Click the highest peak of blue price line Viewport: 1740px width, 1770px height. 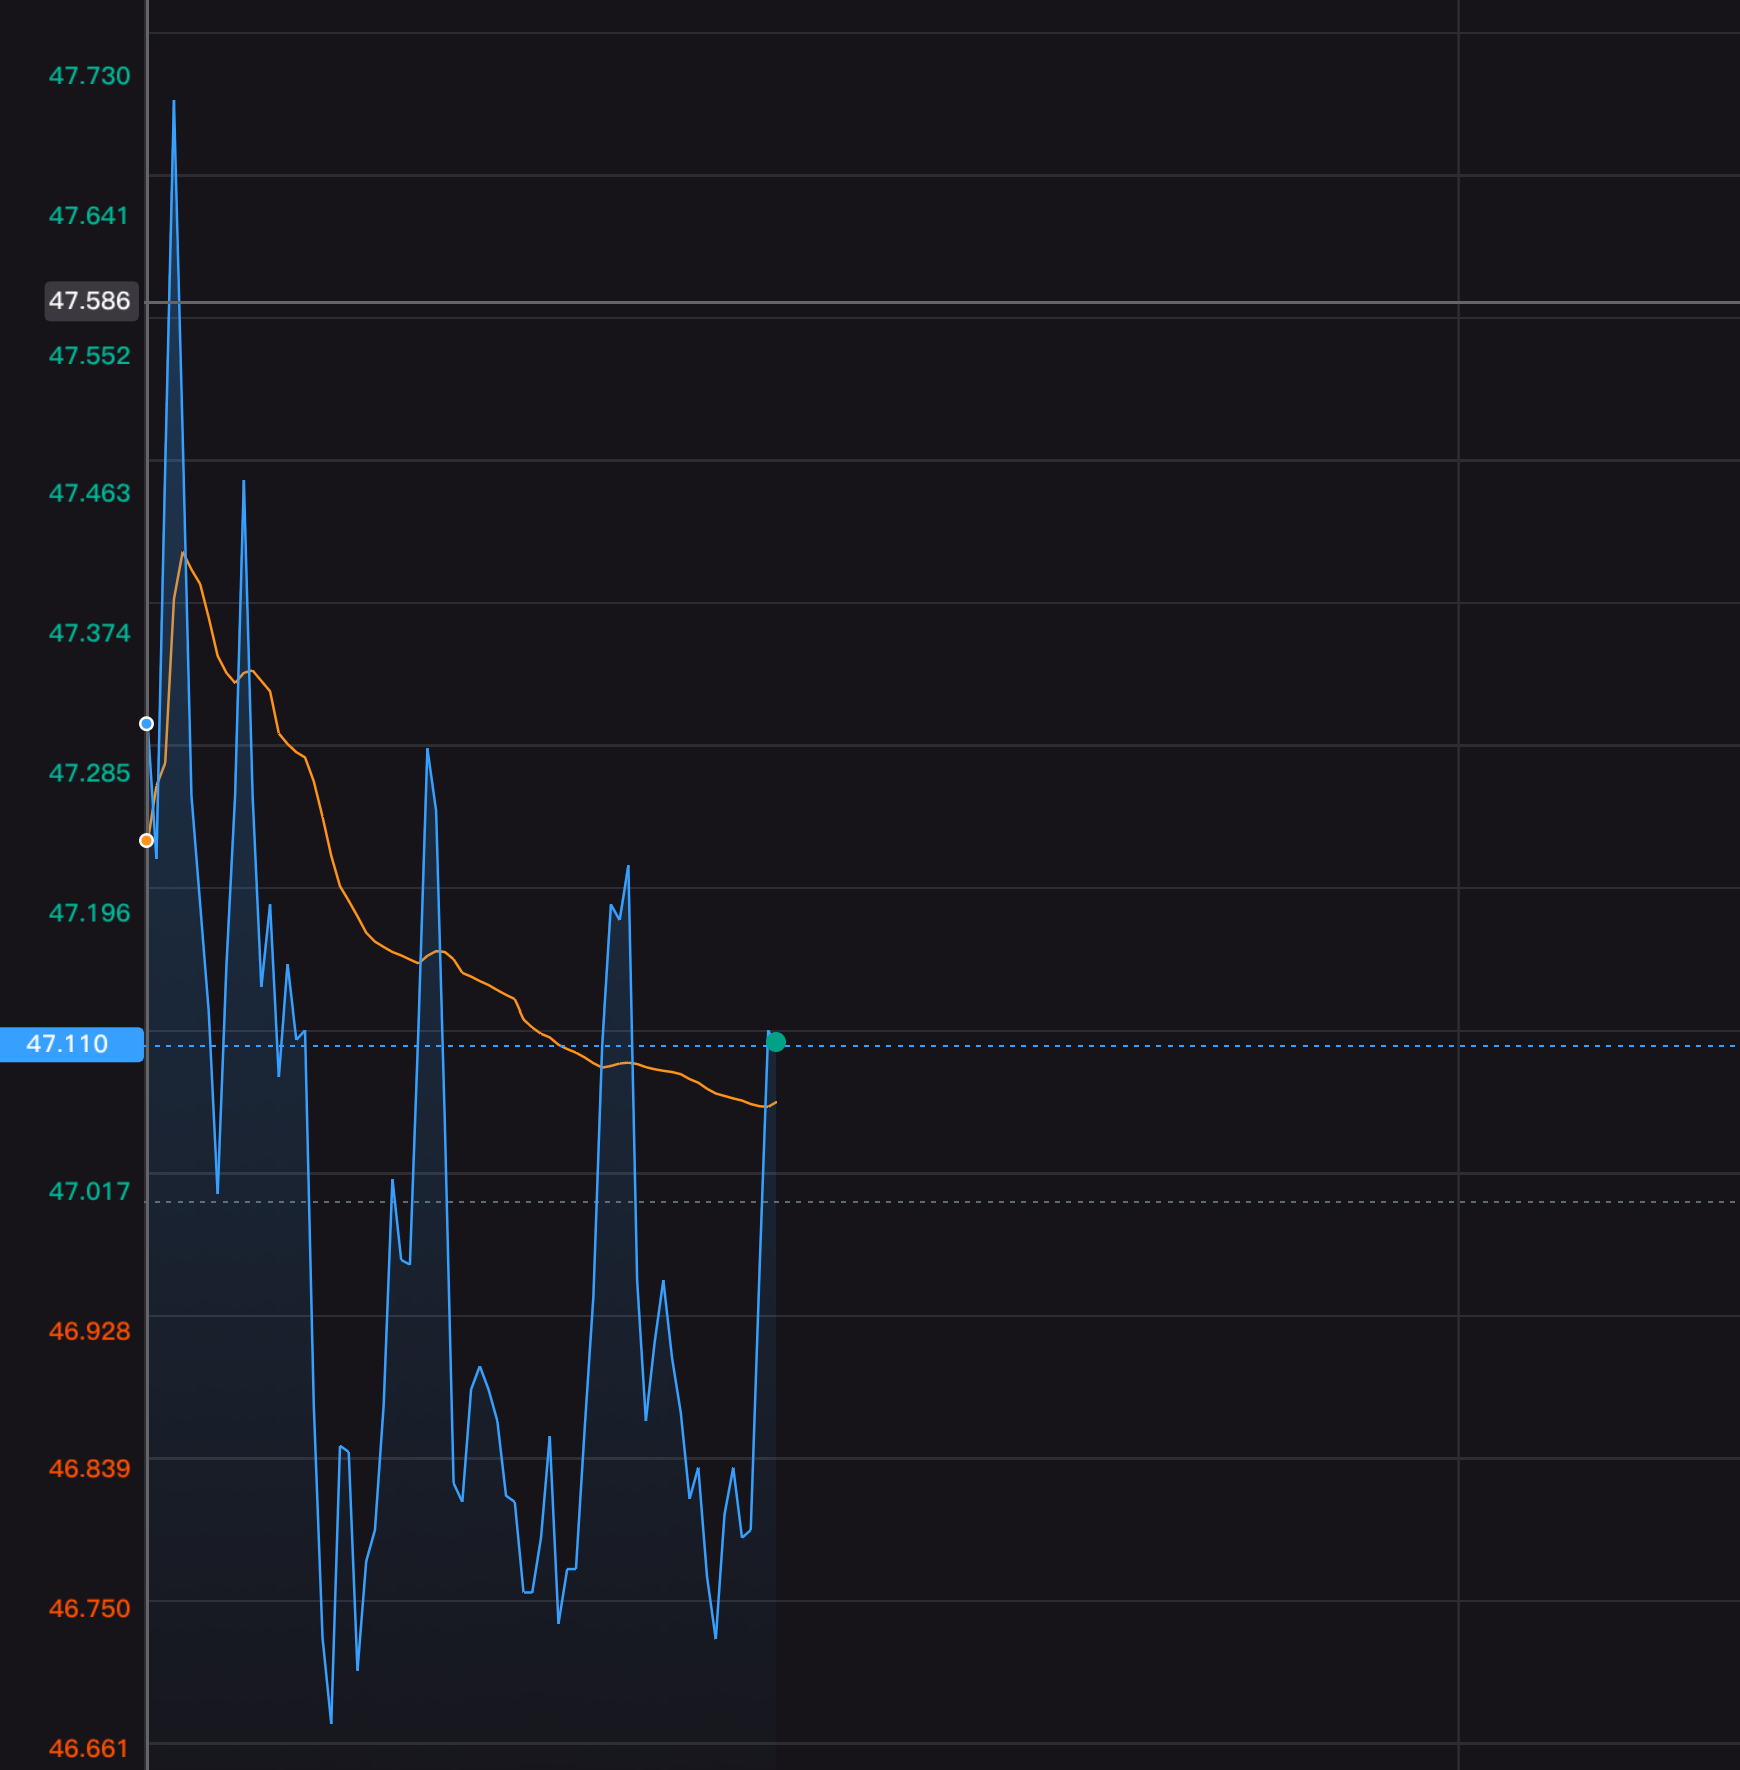pos(174,102)
